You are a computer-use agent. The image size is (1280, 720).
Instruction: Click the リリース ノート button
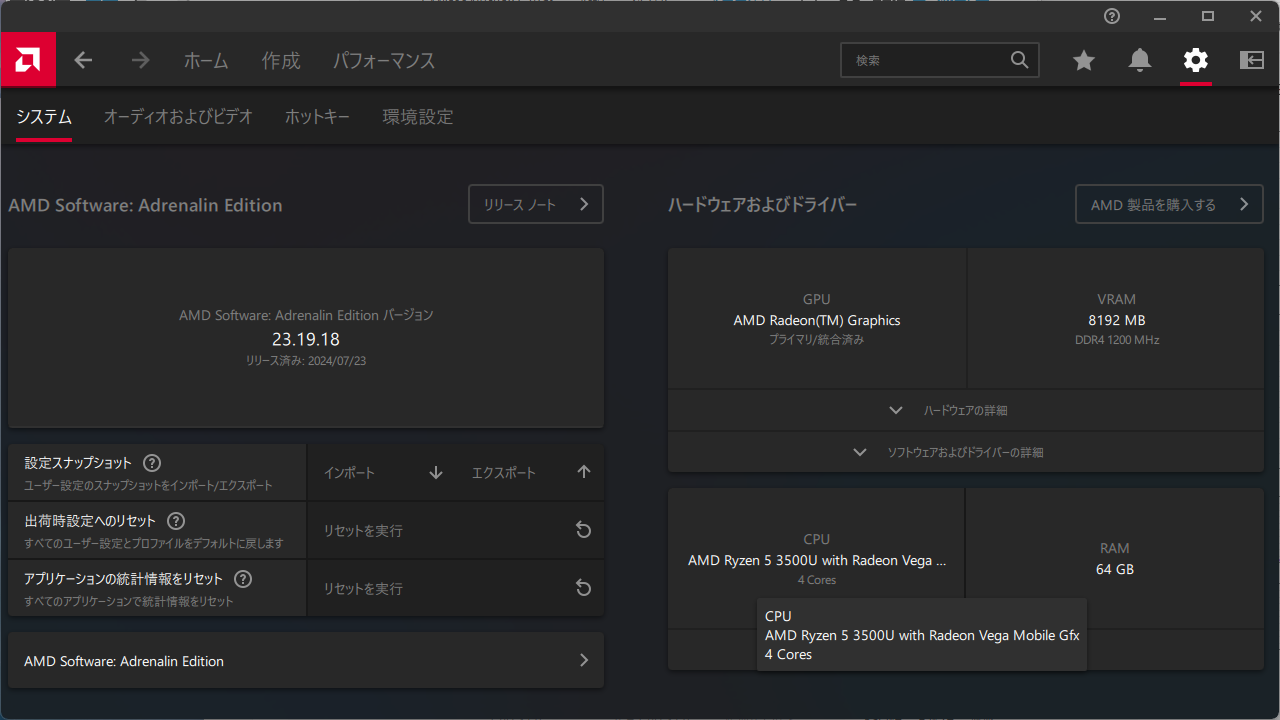[535, 204]
